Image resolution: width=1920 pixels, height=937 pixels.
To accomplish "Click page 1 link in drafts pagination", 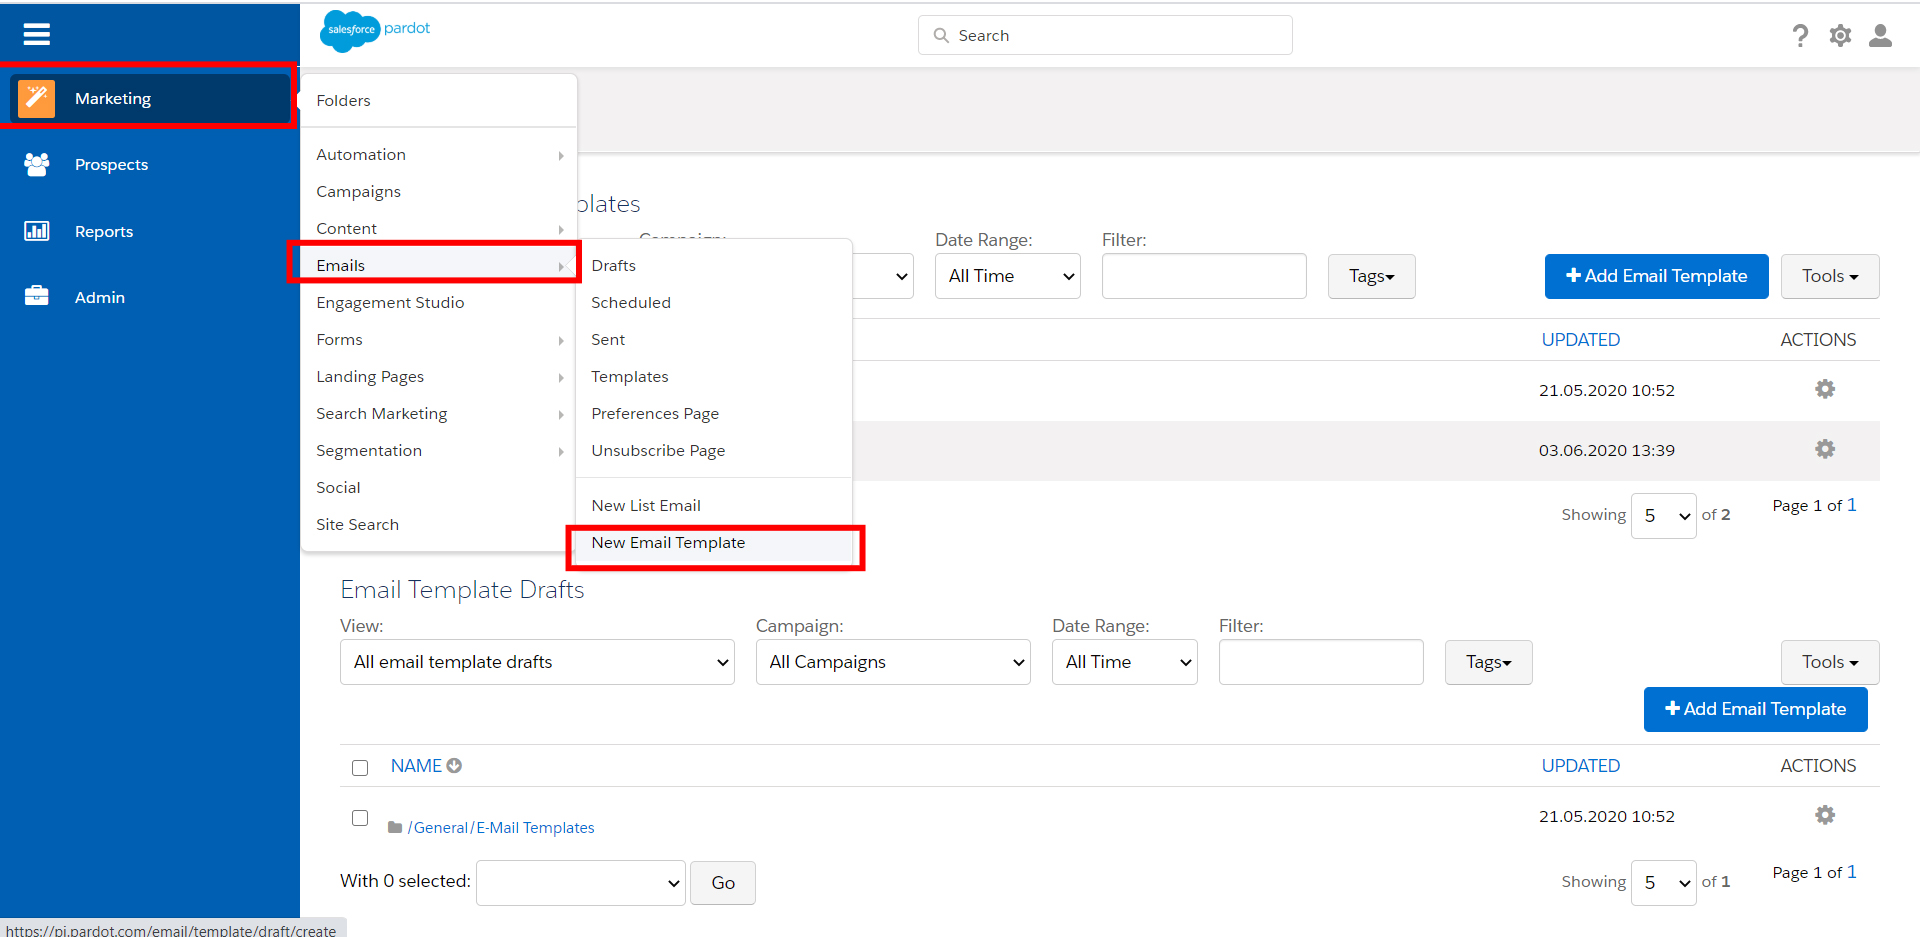I will point(1851,872).
